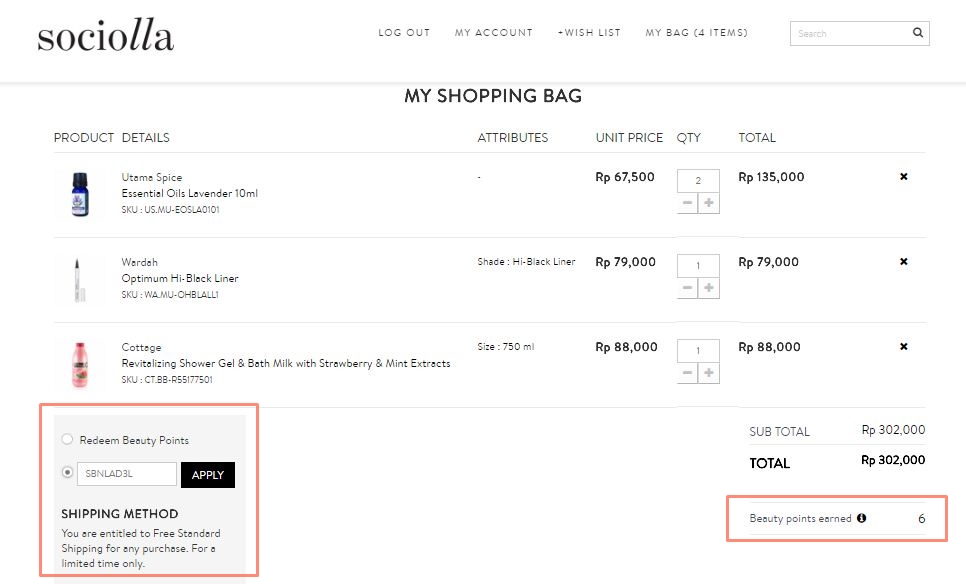Image resolution: width=966 pixels, height=584 pixels.
Task: Select the coupon code radio option
Action: tap(66, 474)
